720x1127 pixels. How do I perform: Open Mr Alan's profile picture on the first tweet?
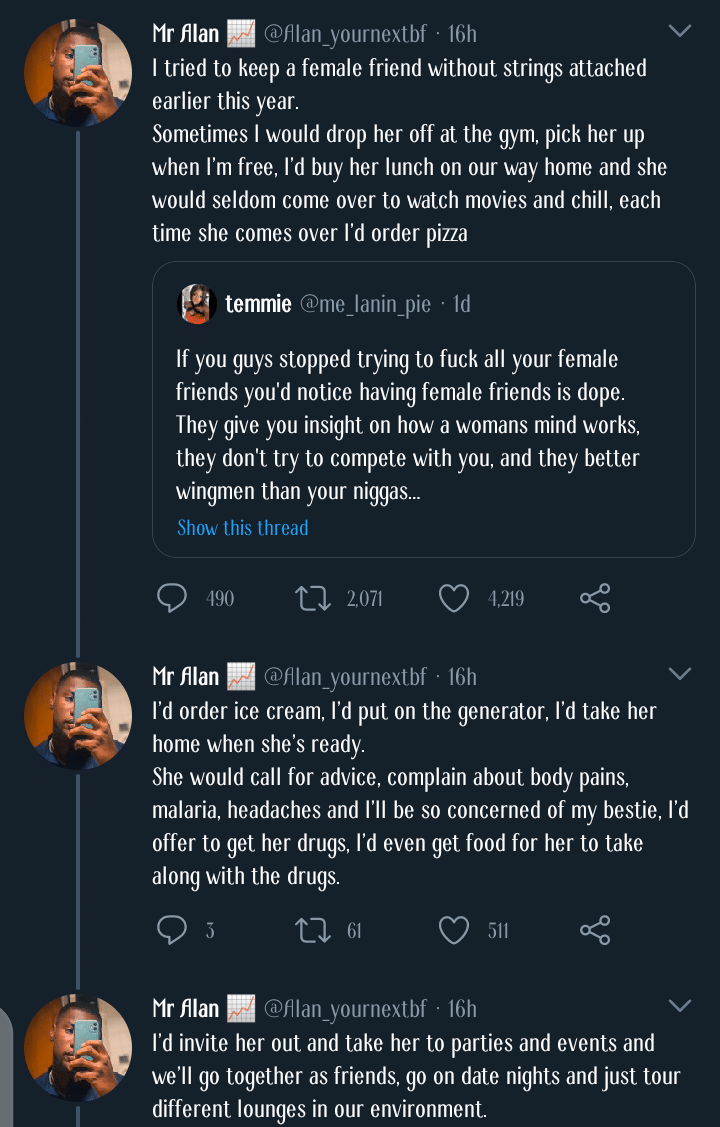point(78,72)
